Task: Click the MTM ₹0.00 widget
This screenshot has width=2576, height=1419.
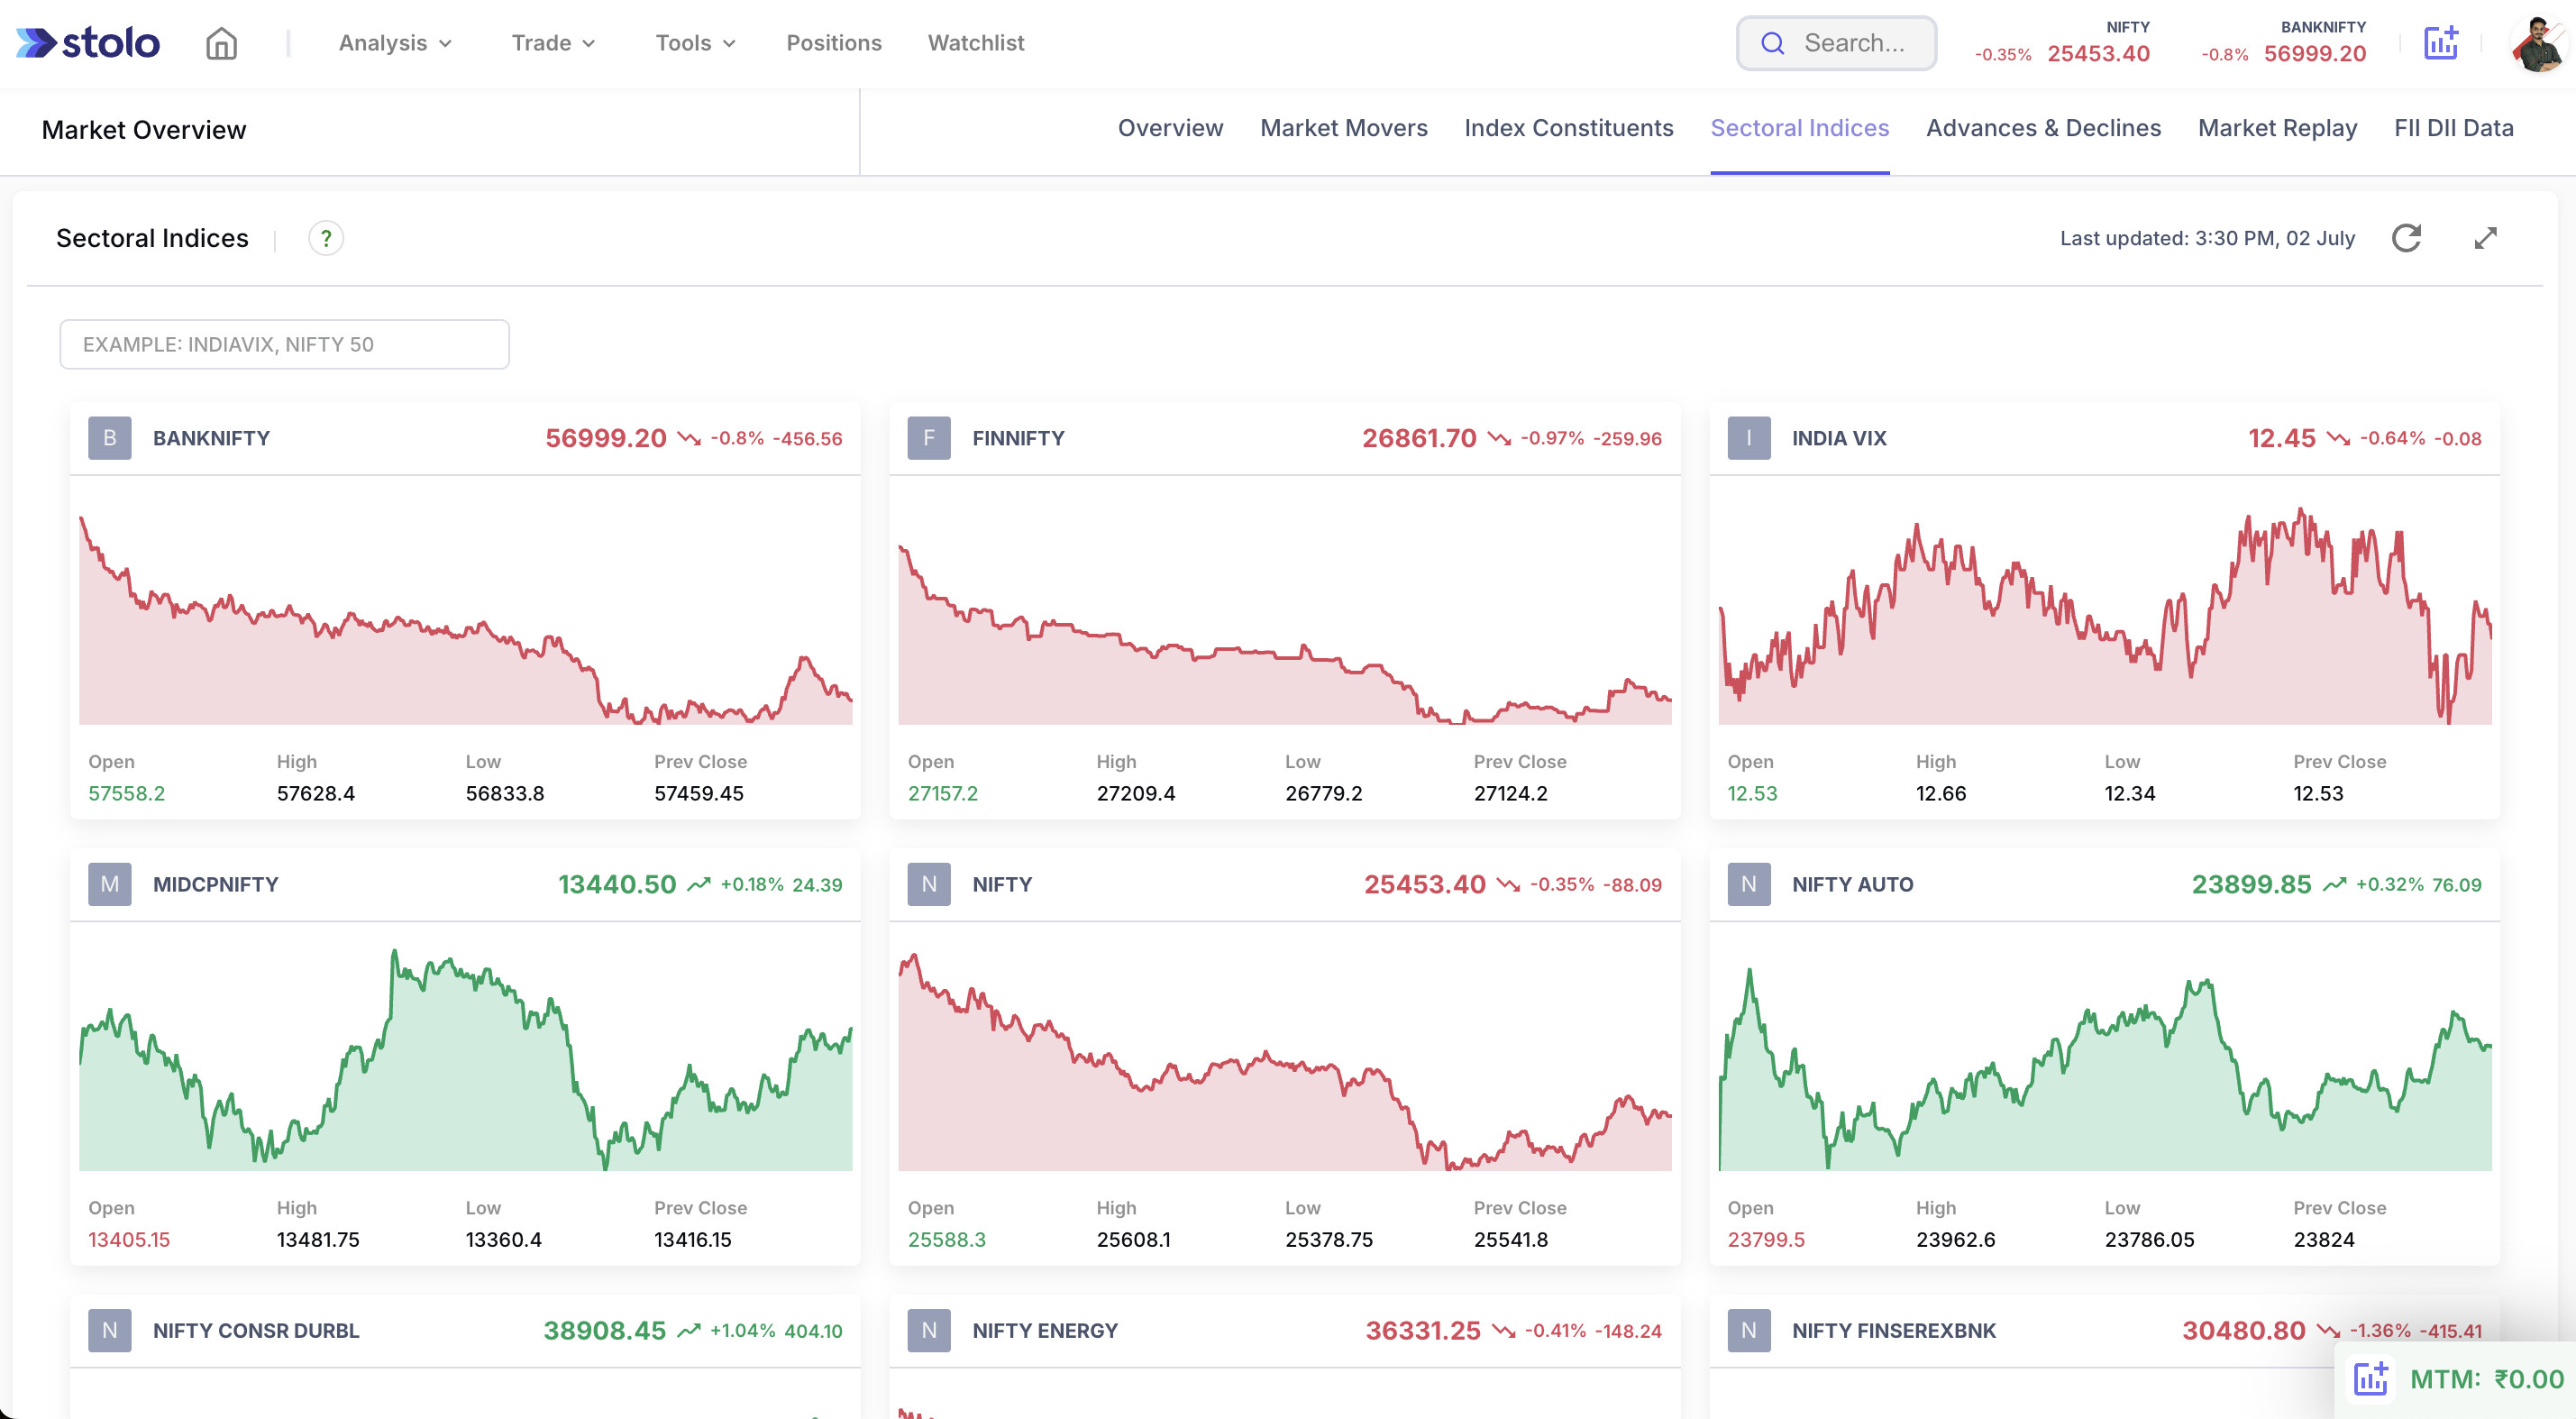Action: [x=2456, y=1379]
